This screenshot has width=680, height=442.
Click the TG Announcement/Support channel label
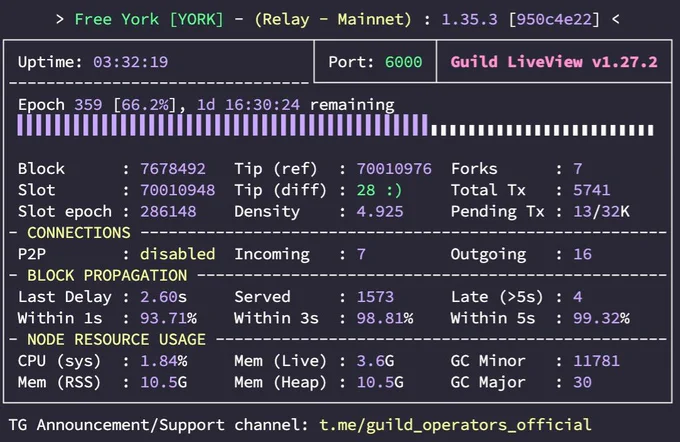(158, 425)
